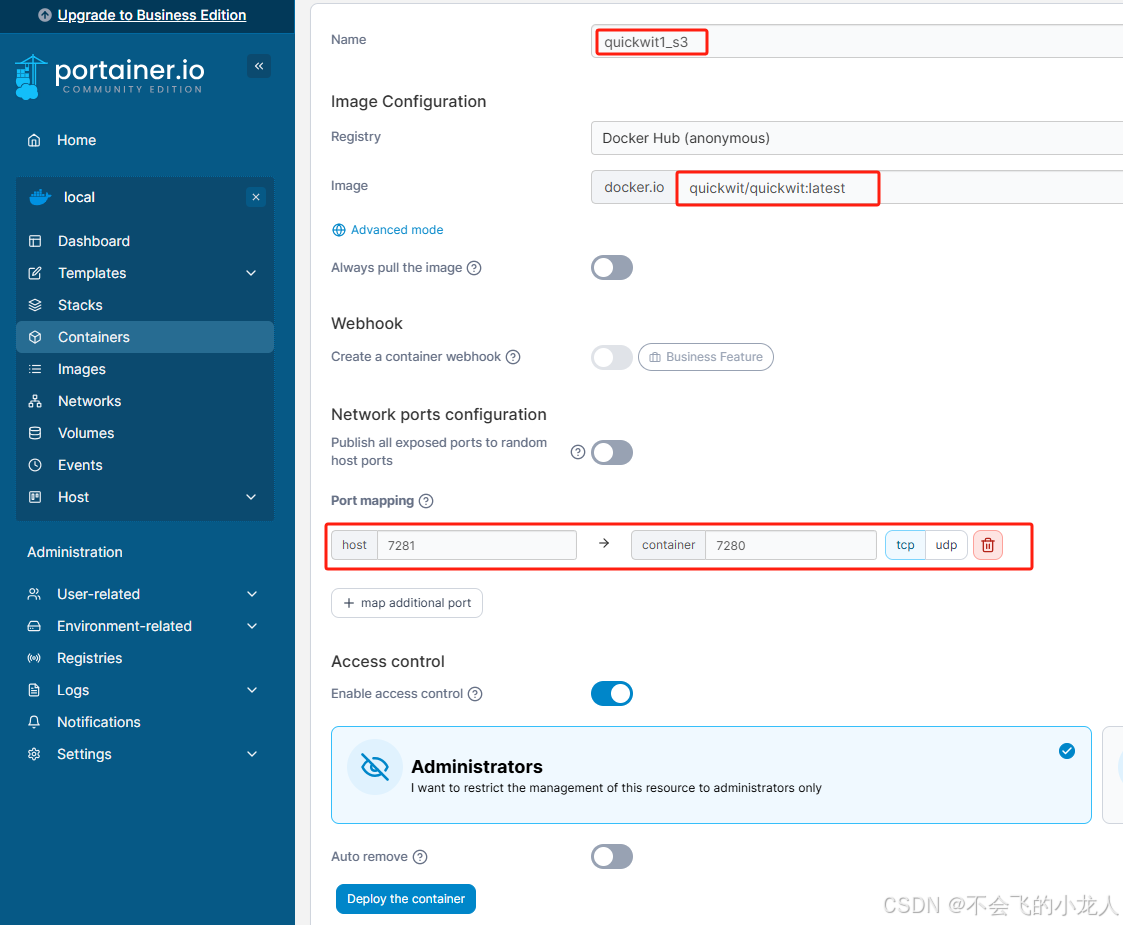This screenshot has height=925, width=1123.
Task: Select the Administrators access control card
Action: click(x=711, y=775)
